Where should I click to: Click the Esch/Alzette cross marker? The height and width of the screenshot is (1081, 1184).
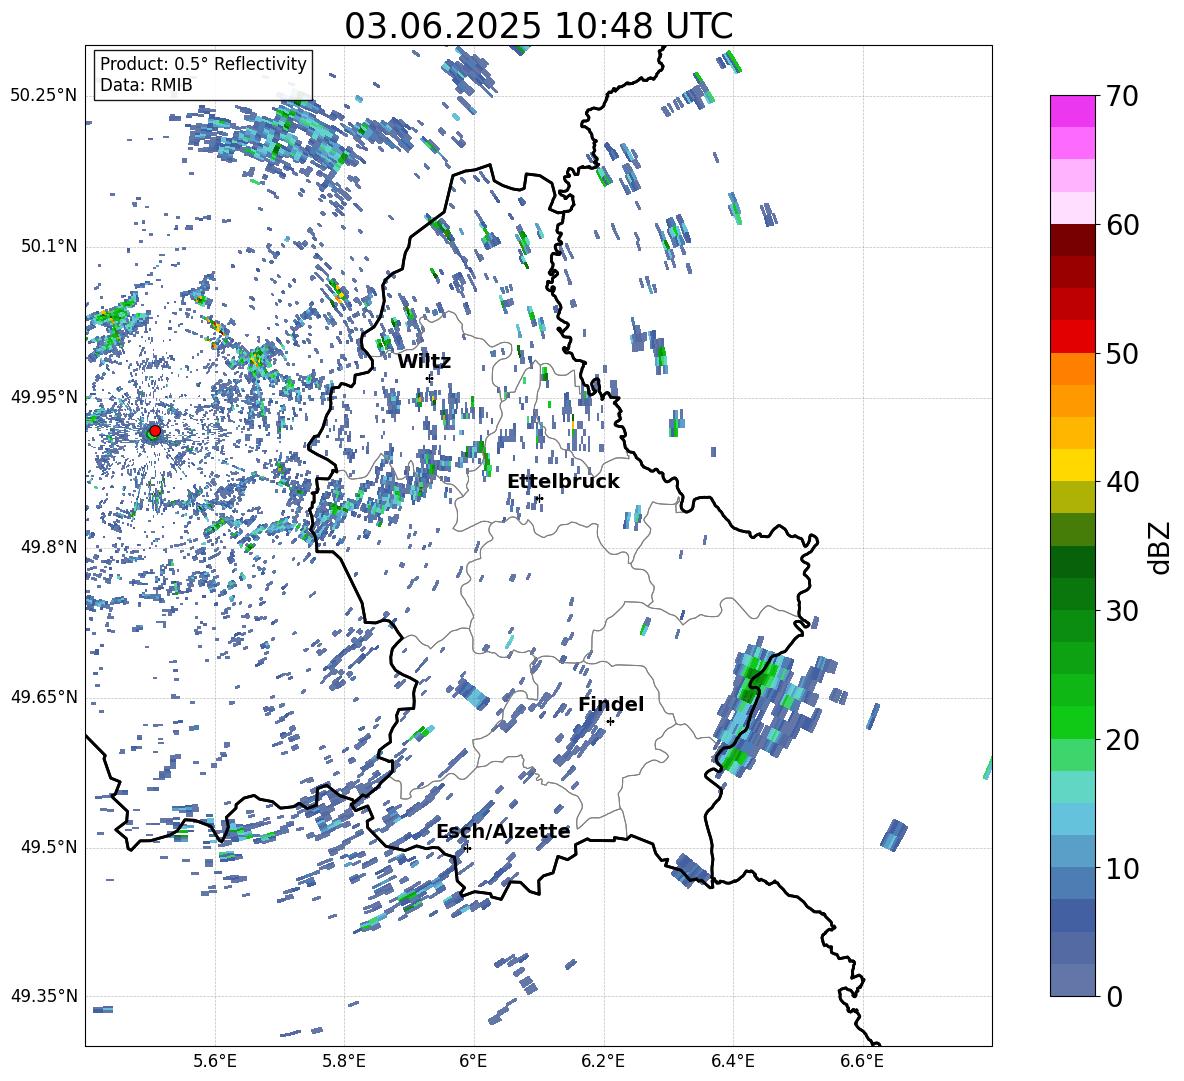467,848
